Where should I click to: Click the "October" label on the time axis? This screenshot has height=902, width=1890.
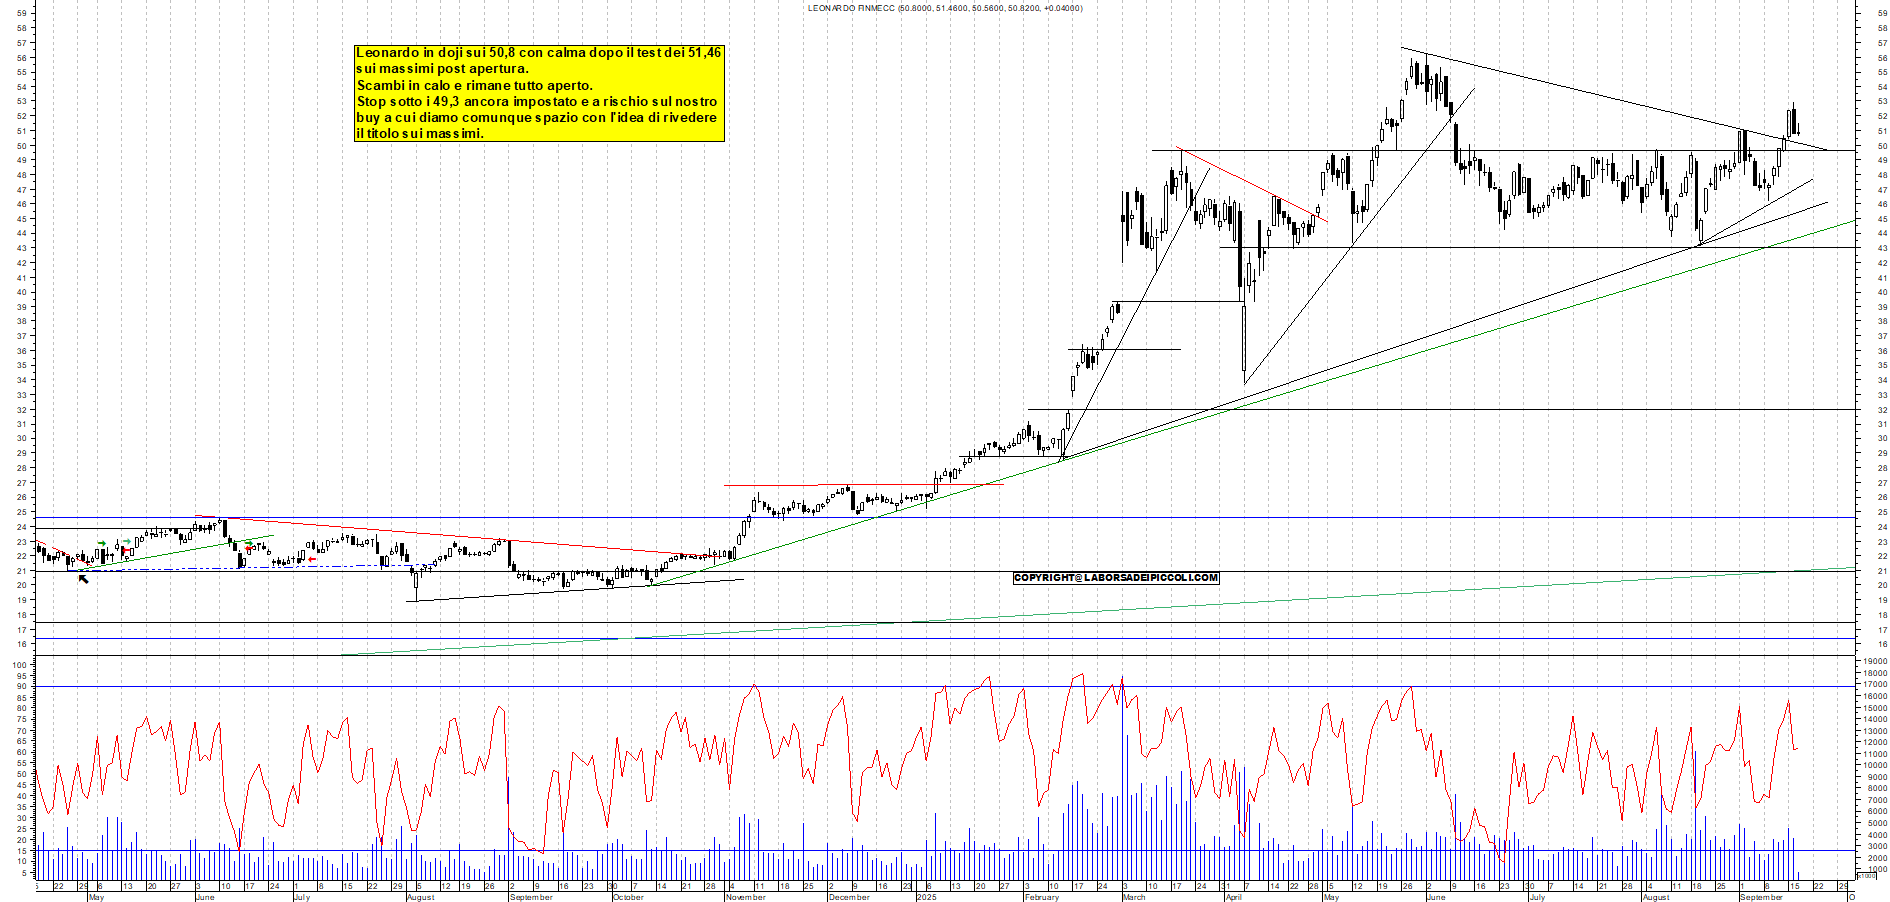point(628,897)
